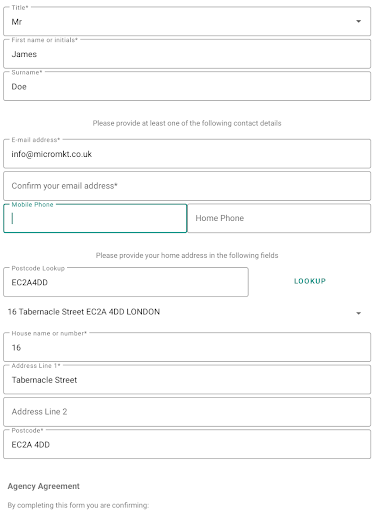Viewport: 374px width, 512px height.
Task: Focus the Confirm your email address field
Action: (187, 186)
